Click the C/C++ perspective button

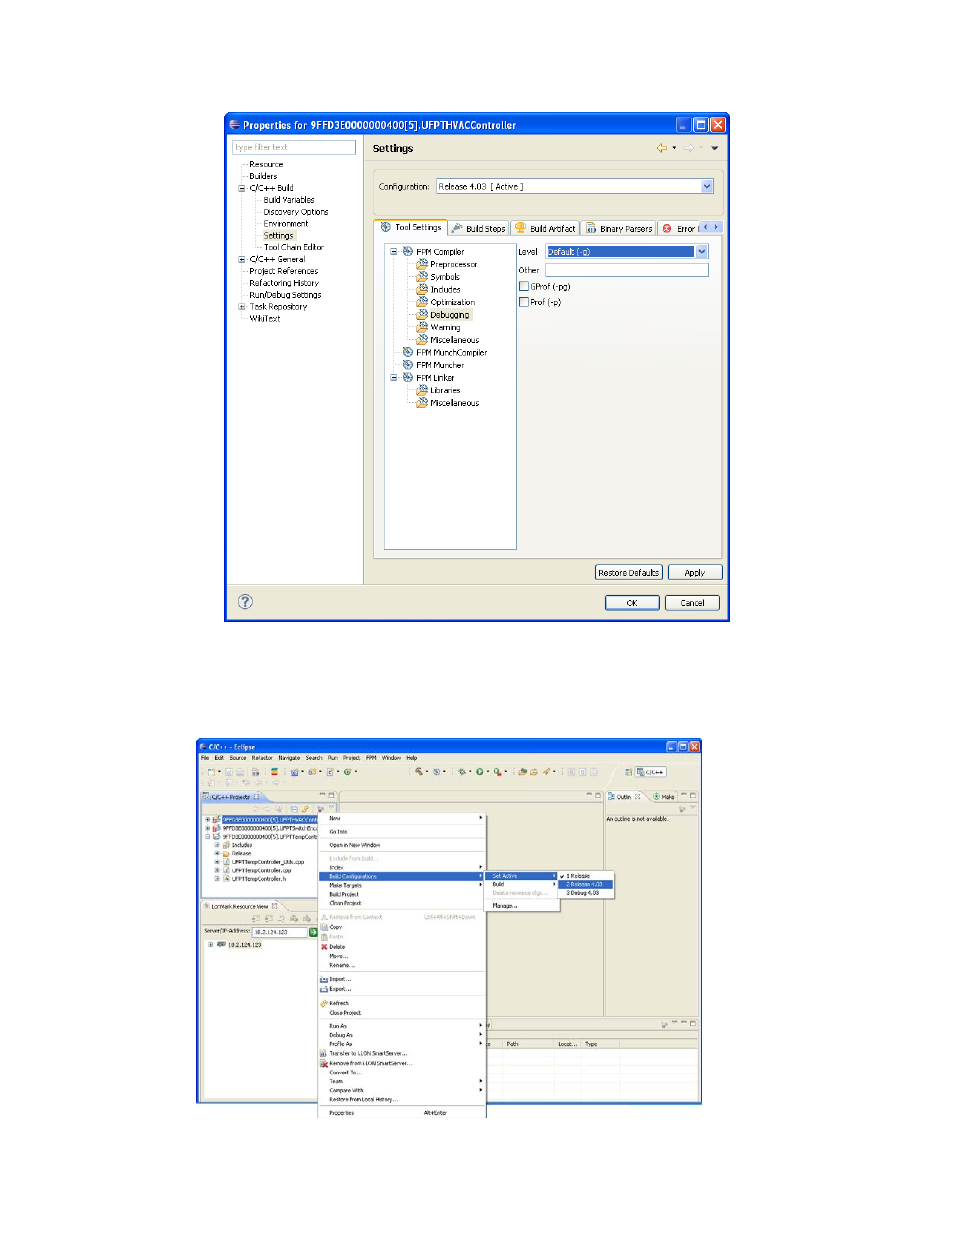[651, 772]
